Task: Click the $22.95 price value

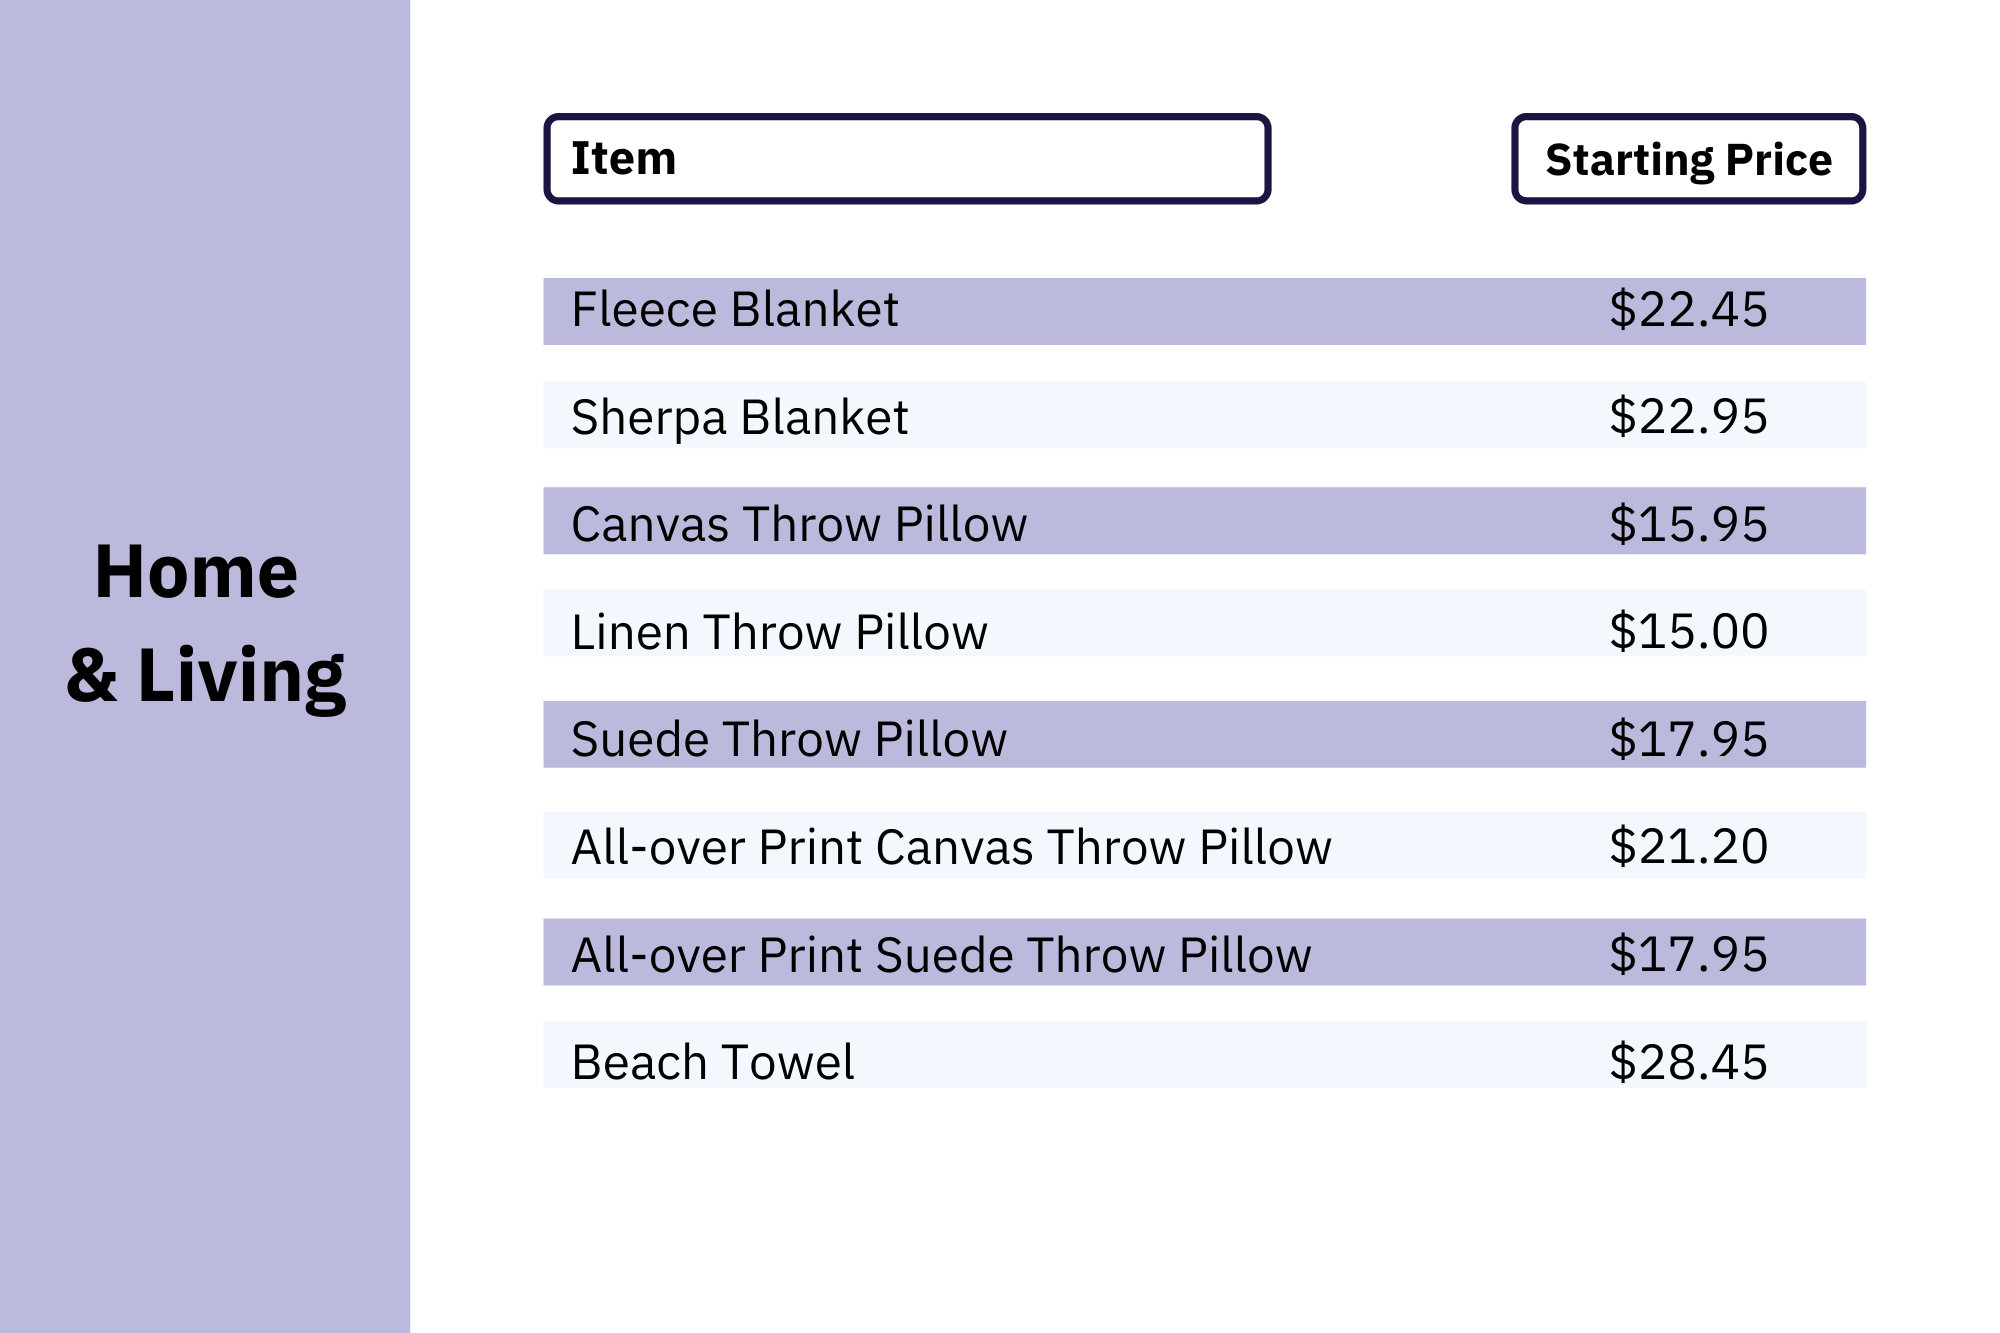Action: pyautogui.click(x=1688, y=417)
